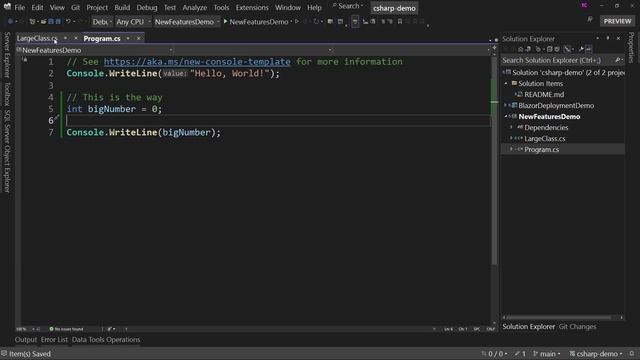Click the Visual Studio logo icon
The width and height of the screenshot is (640, 360).
tap(7, 7)
